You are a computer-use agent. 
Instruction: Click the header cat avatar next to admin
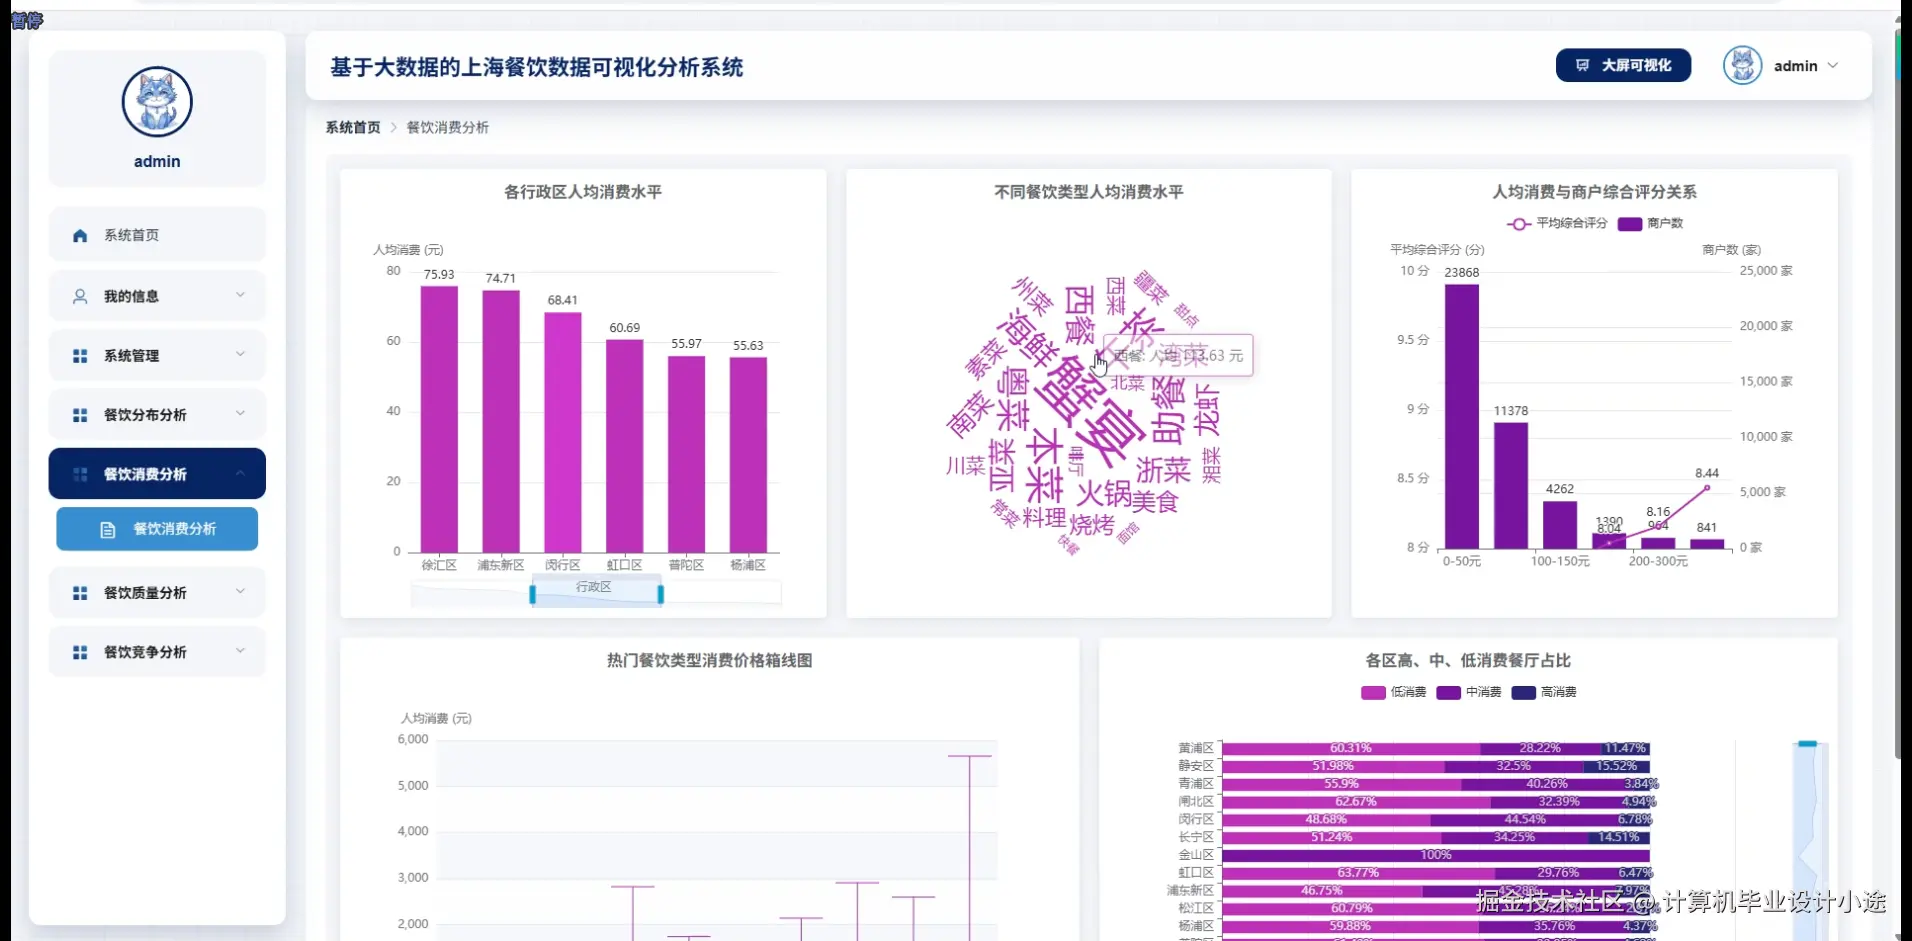coord(1742,66)
